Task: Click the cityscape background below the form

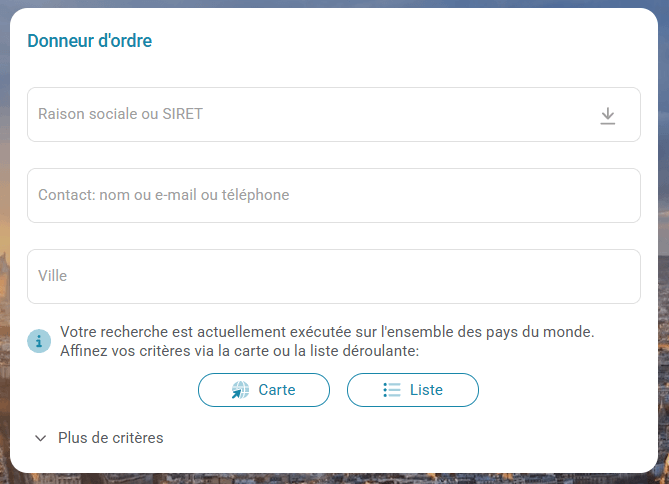Action: coord(334,478)
